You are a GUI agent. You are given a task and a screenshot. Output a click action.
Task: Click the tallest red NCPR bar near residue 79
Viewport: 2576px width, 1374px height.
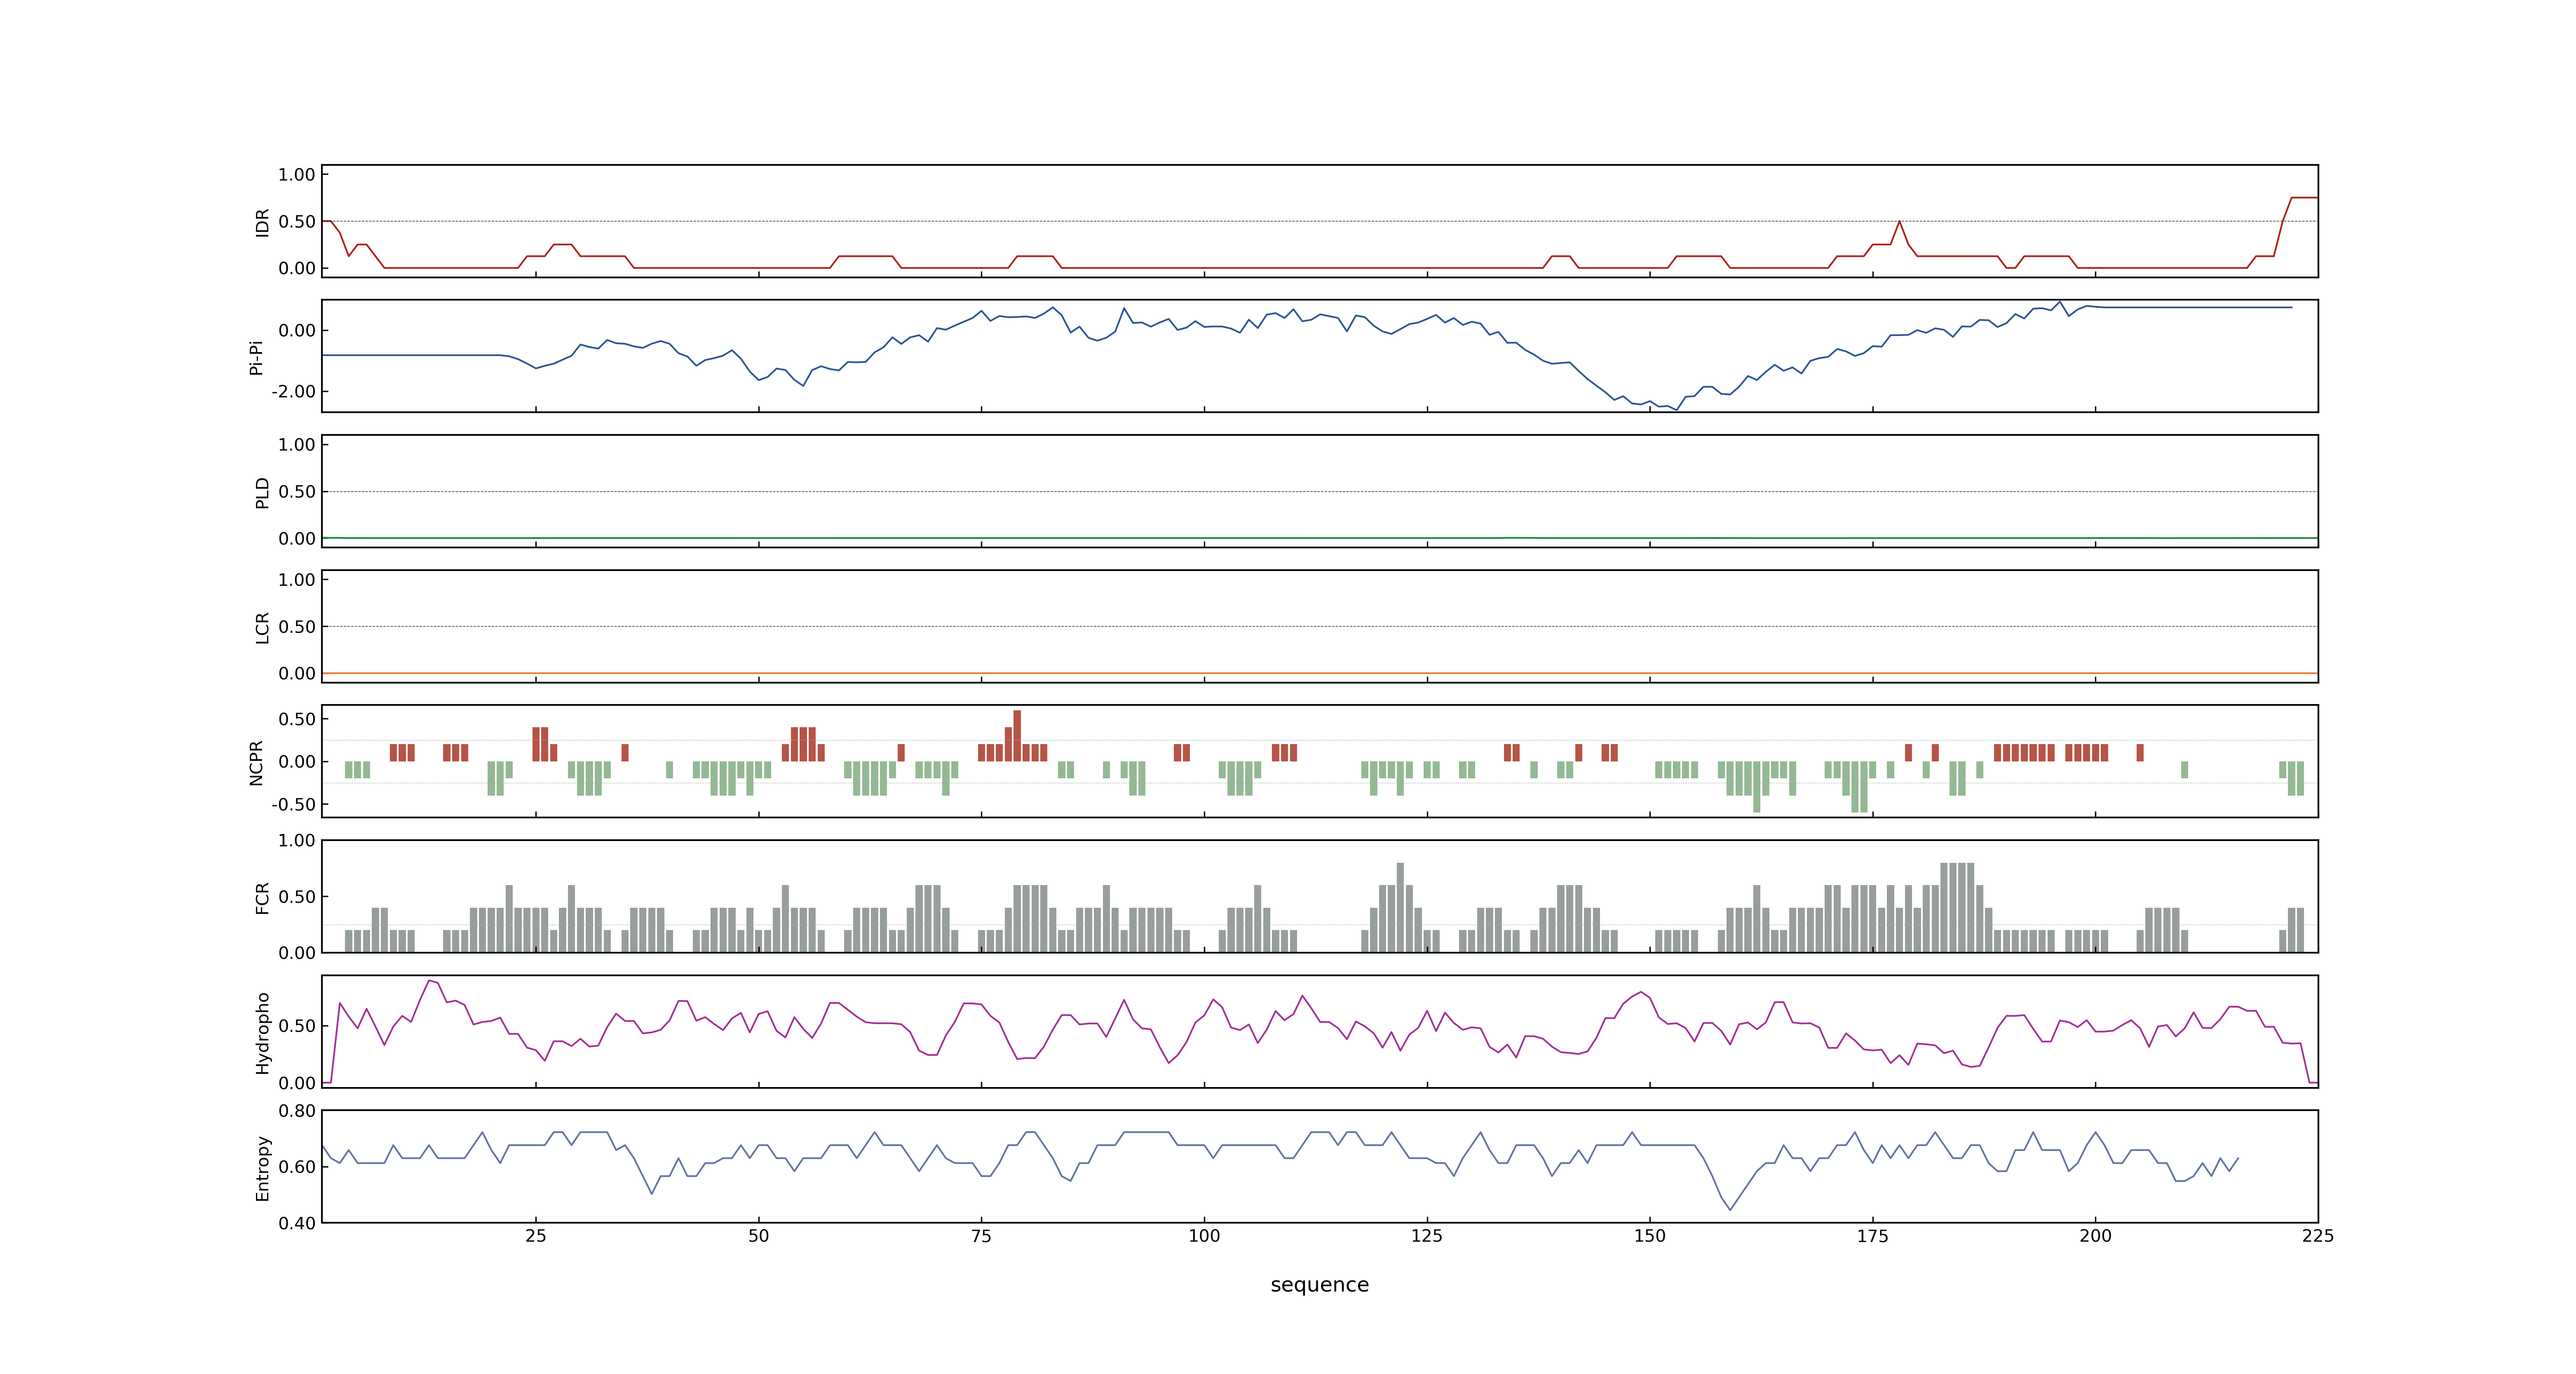1017,736
